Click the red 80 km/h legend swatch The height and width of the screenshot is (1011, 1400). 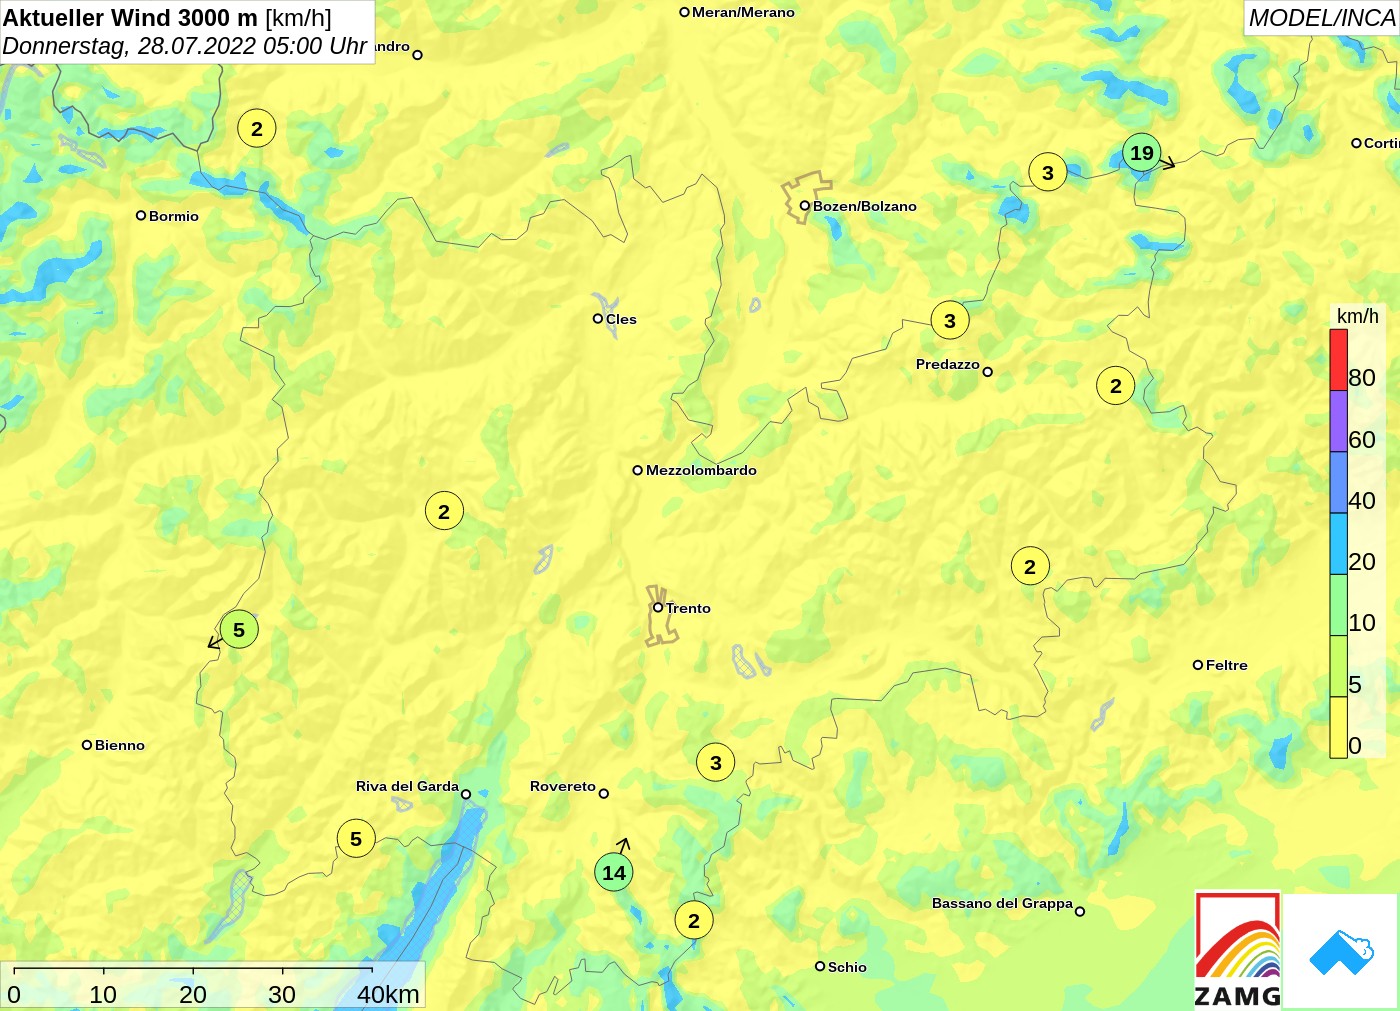(x=1338, y=360)
